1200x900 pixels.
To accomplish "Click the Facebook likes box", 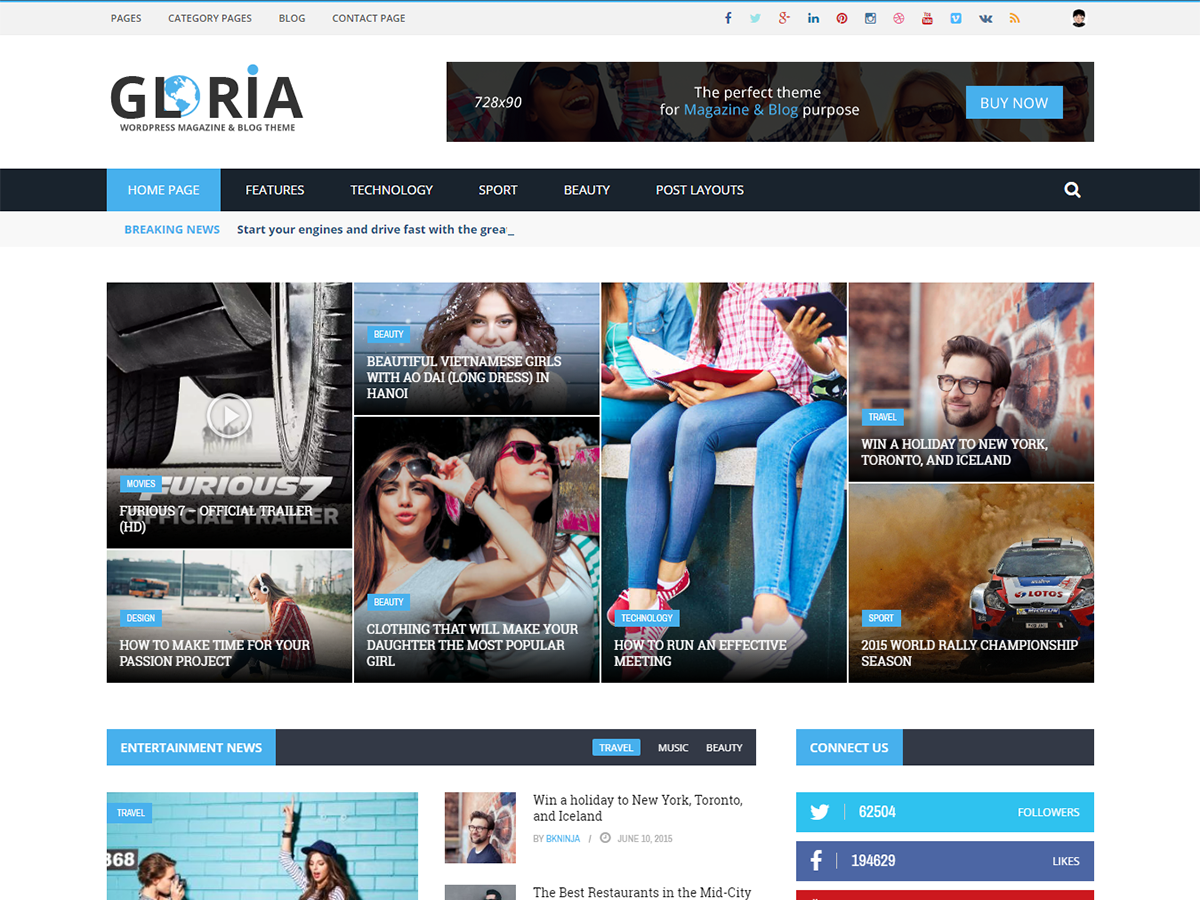I will coord(945,861).
